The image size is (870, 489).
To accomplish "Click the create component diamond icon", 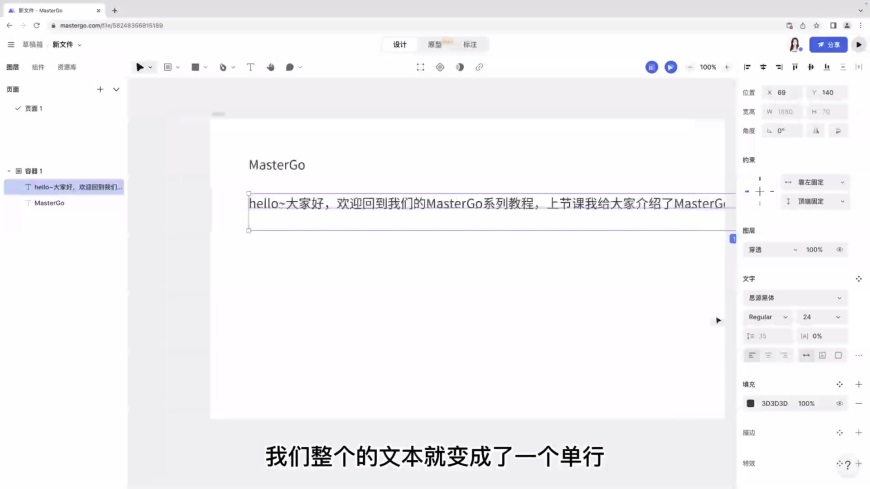I will tap(440, 67).
